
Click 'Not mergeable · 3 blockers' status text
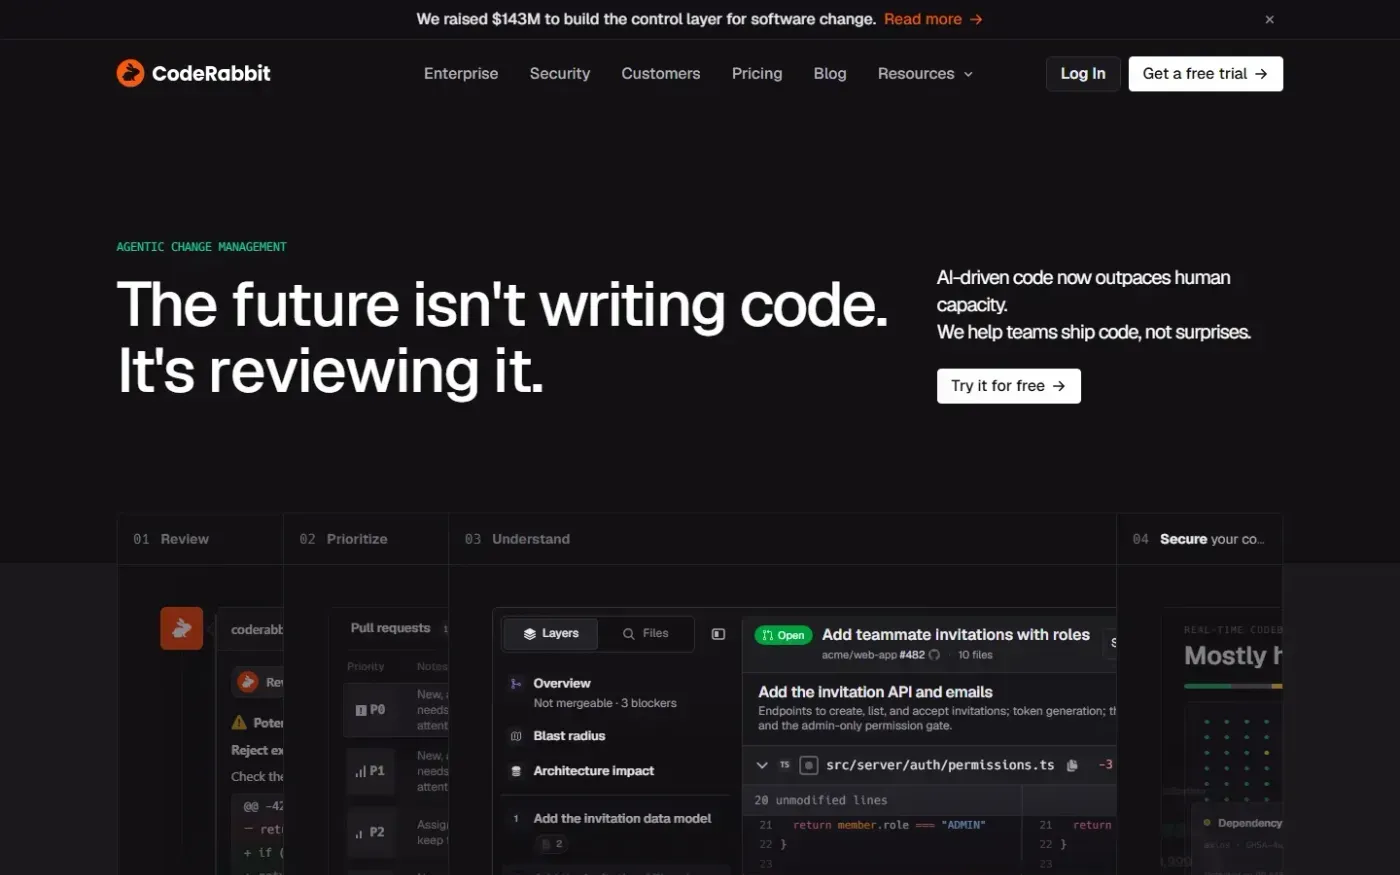pyautogui.click(x=605, y=703)
